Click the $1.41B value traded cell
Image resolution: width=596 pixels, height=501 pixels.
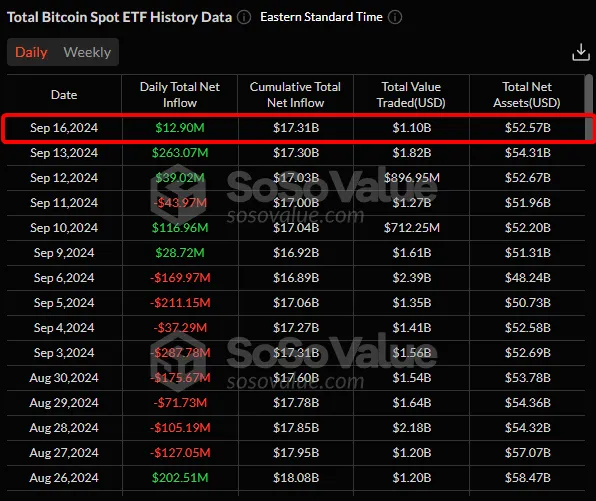point(412,328)
